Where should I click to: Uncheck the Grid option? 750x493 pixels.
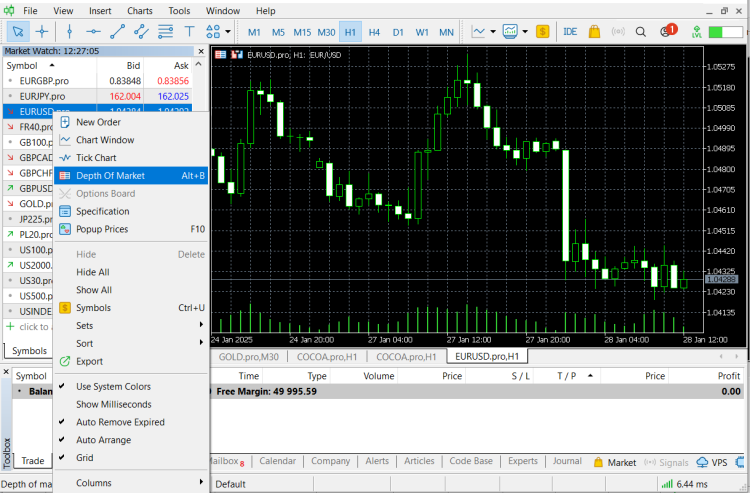coord(86,458)
